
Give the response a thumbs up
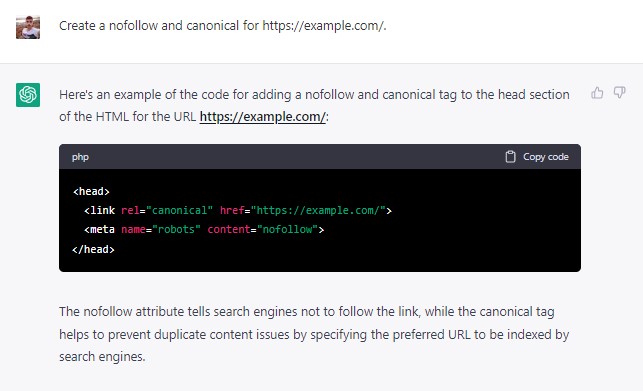(597, 93)
